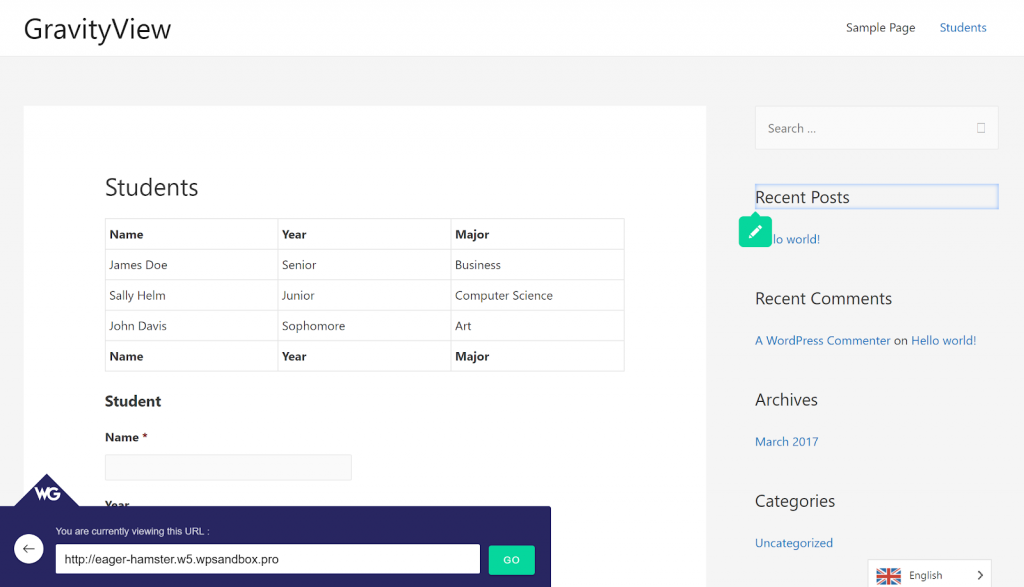
Task: Open the Students menu item
Action: click(963, 27)
